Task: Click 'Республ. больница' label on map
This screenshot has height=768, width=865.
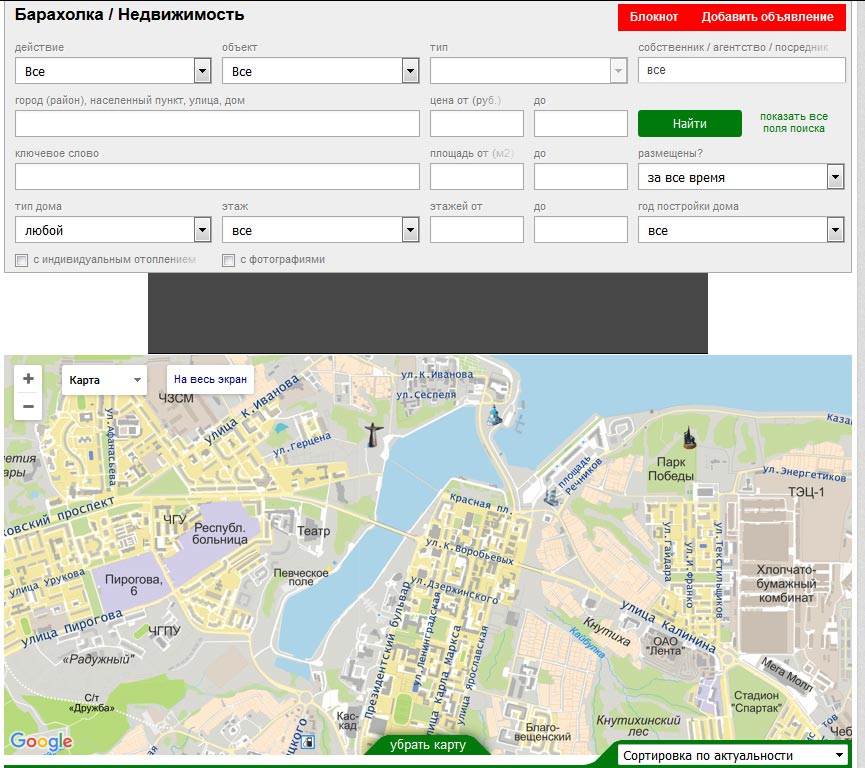Action: pyautogui.click(x=220, y=534)
